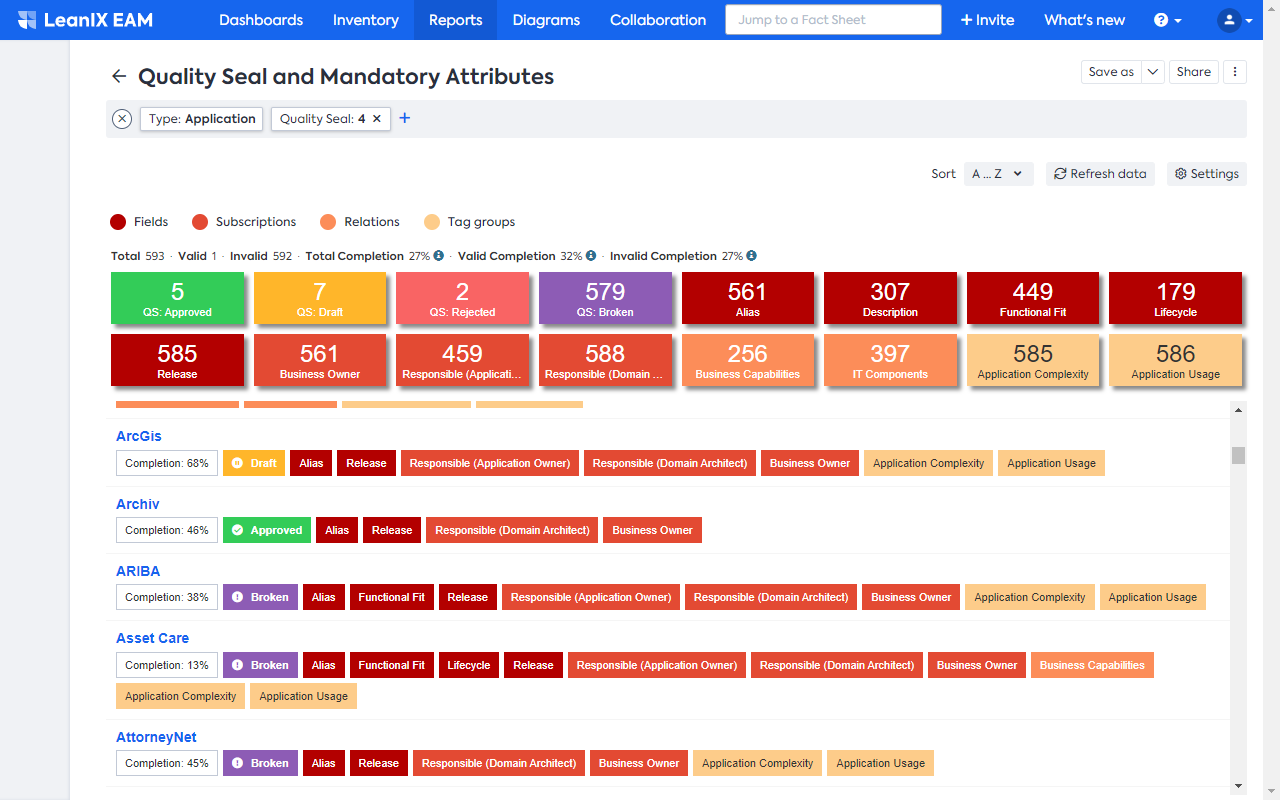Select the Application Complexity count tile
This screenshot has height=800, width=1280.
click(x=1033, y=360)
